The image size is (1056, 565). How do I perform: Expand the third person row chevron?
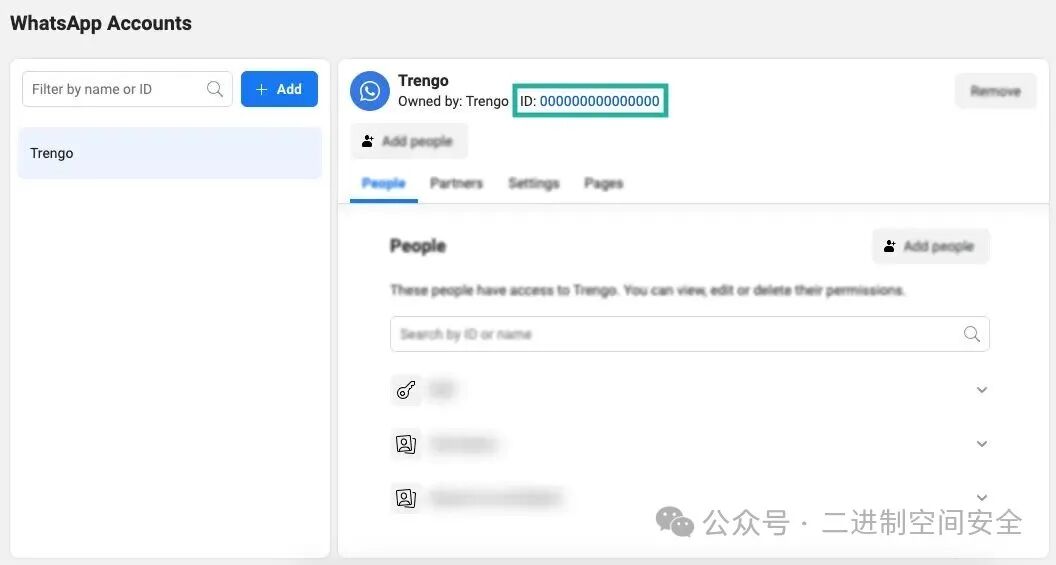coord(982,498)
